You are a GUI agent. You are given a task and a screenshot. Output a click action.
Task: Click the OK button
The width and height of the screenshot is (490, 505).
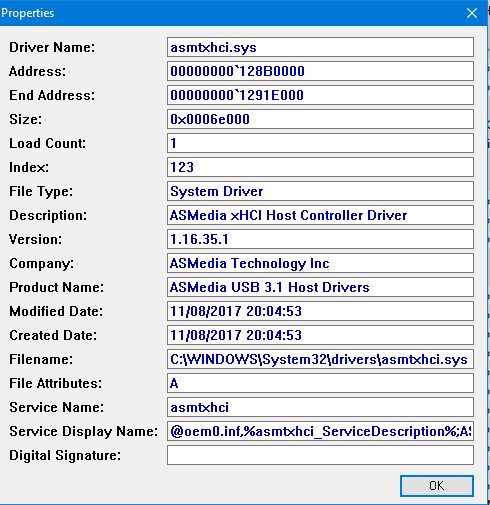point(437,486)
